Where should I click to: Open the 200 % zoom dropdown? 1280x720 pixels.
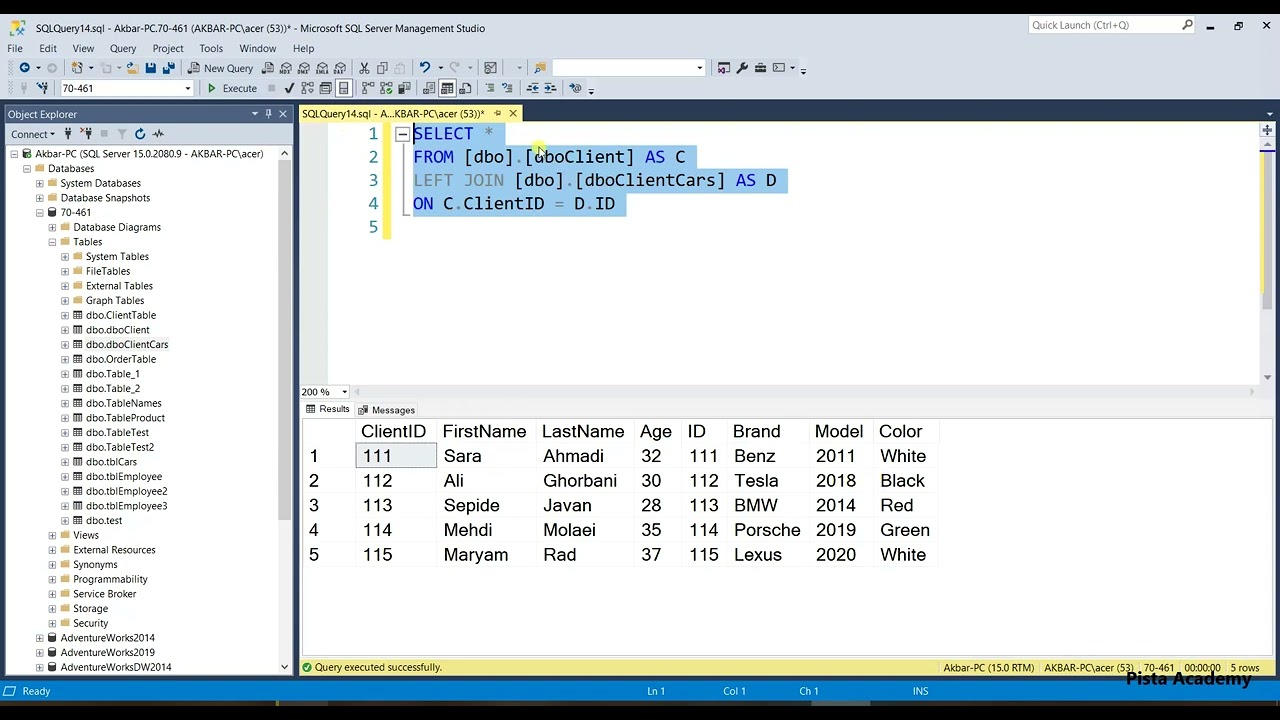(x=344, y=392)
